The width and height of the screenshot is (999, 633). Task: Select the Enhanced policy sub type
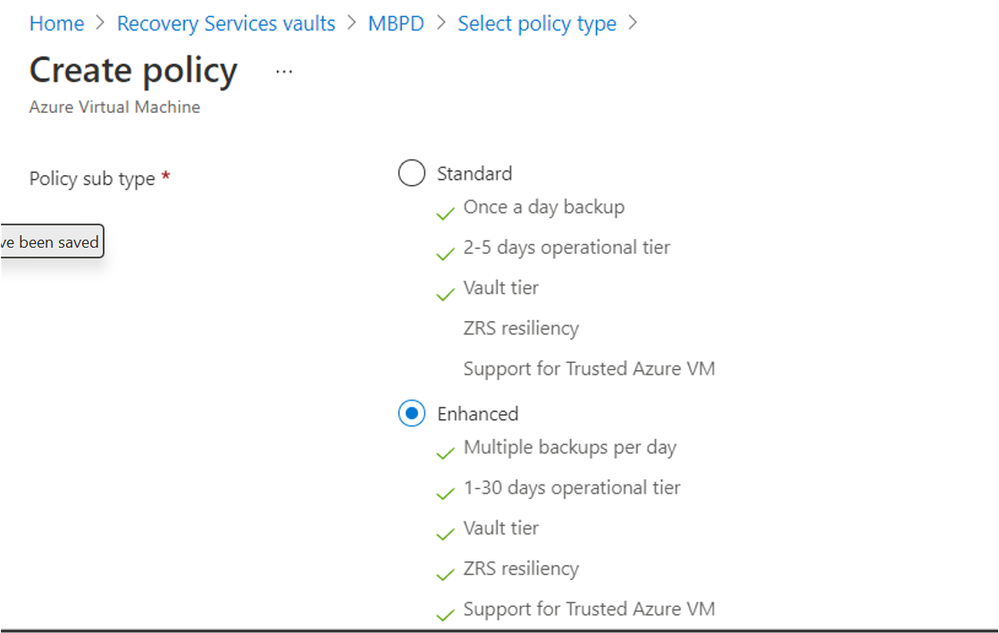(412, 413)
